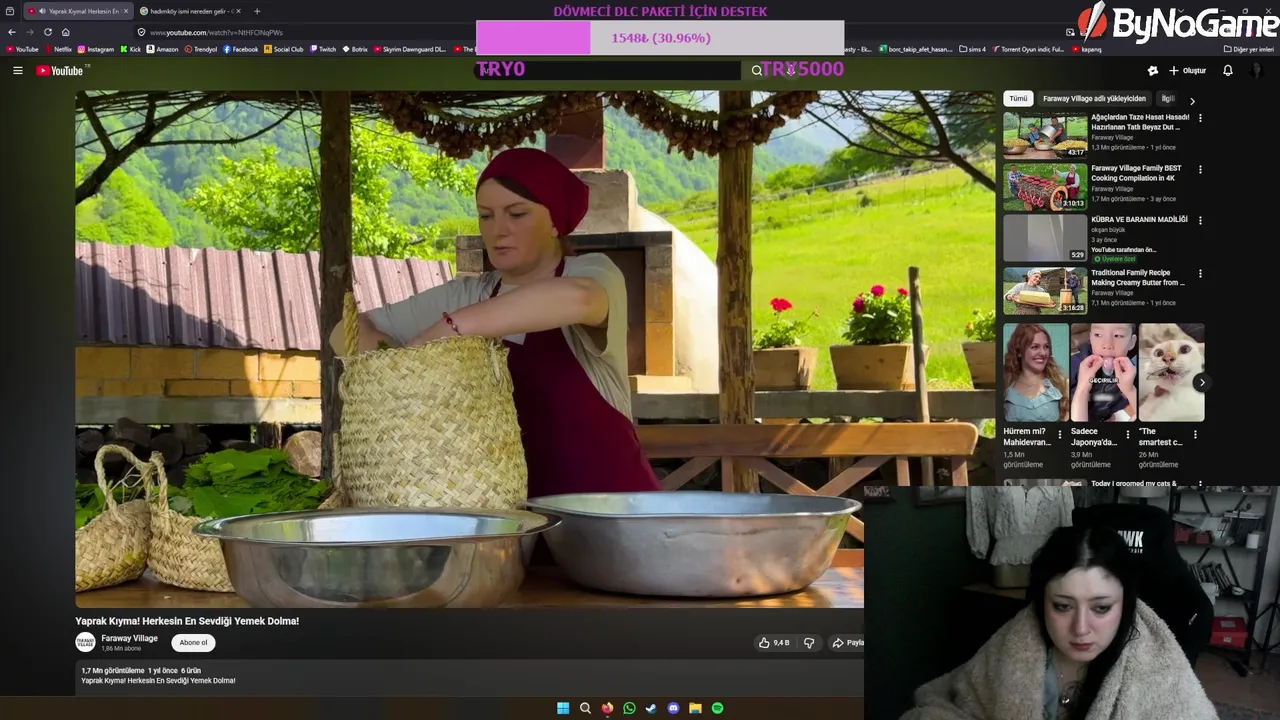Open options menu for KÜBRA VE BARANIN video
Viewport: 1280px width, 720px height.
point(1200,220)
